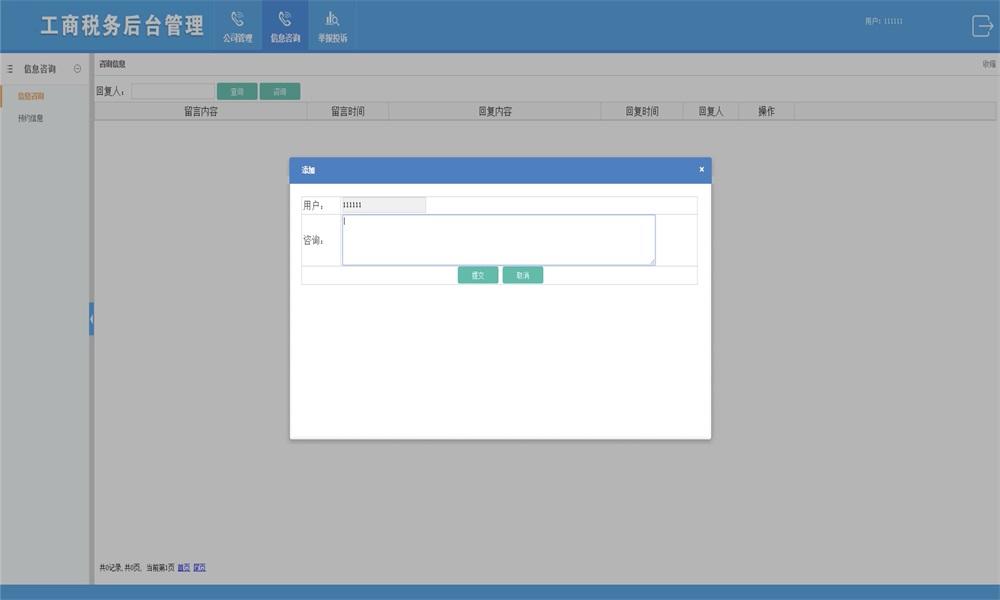The width and height of the screenshot is (1000, 600).
Task: Close the 添加 dialog with the X
Action: (701, 170)
